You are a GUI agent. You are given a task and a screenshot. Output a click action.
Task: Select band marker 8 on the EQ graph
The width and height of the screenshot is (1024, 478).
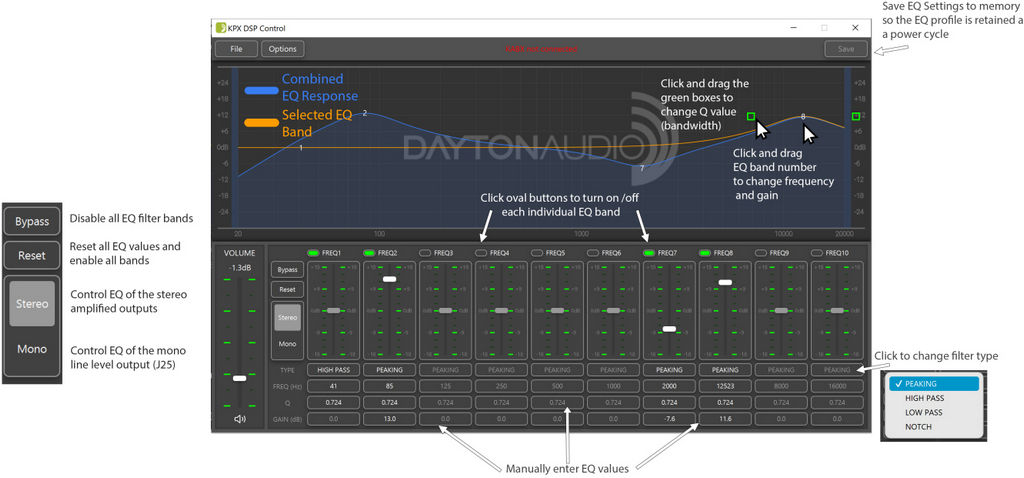pyautogui.click(x=803, y=117)
